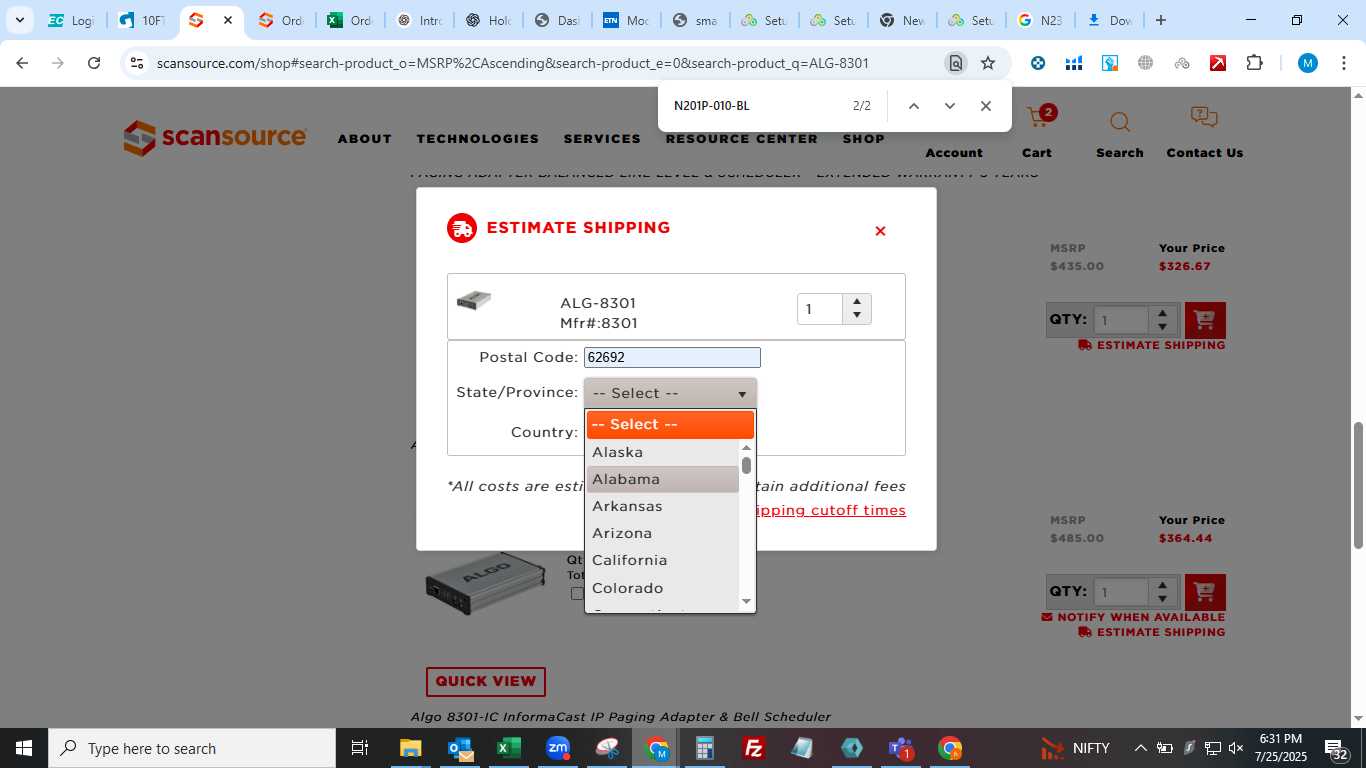Increase quantity for the $326.67 product

pos(1162,313)
